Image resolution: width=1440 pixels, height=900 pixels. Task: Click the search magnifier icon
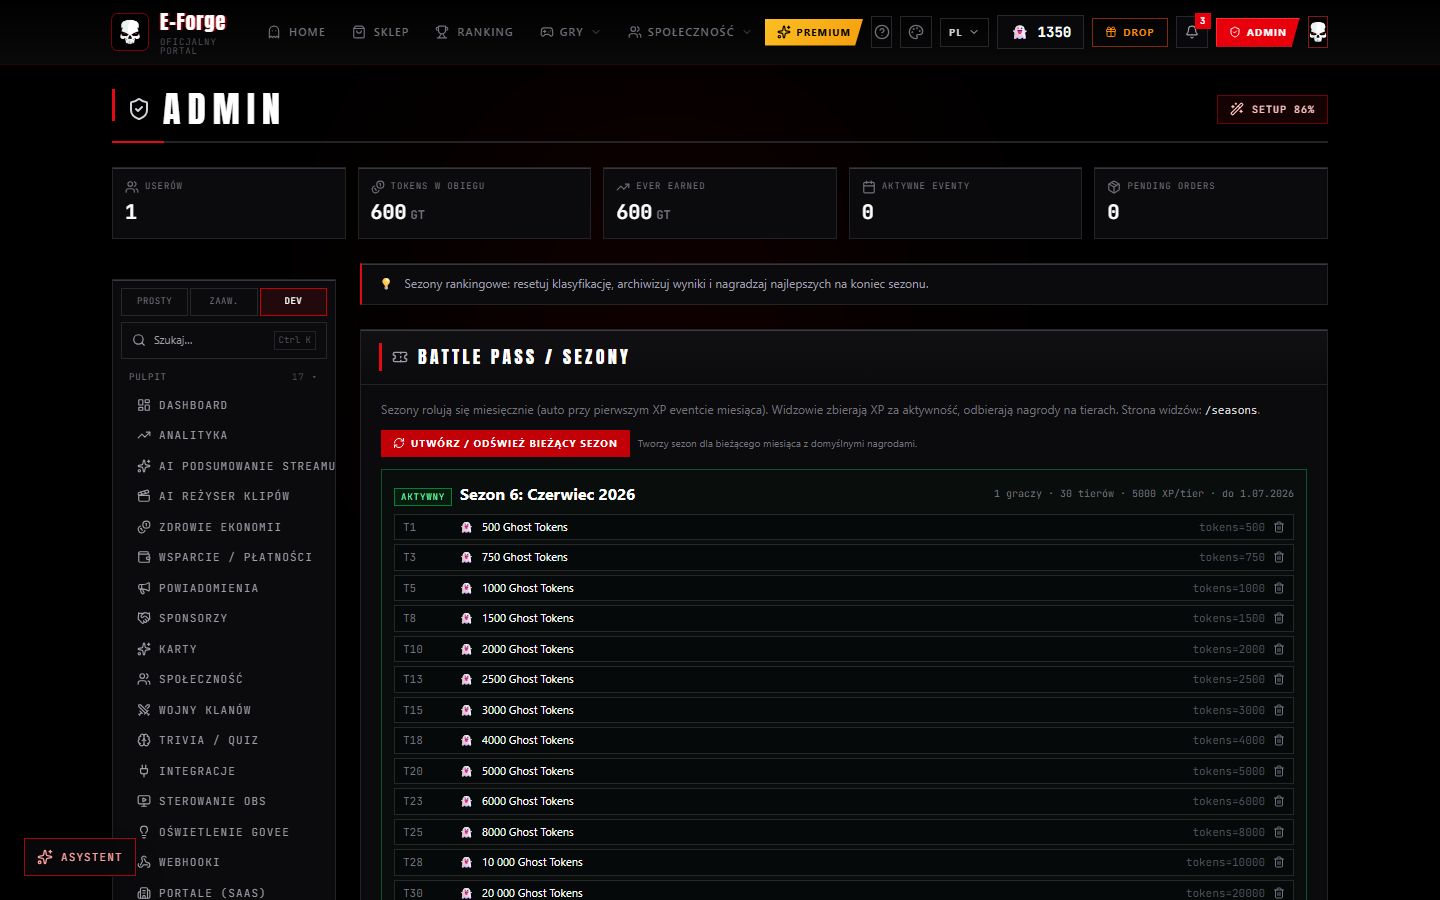[139, 340]
